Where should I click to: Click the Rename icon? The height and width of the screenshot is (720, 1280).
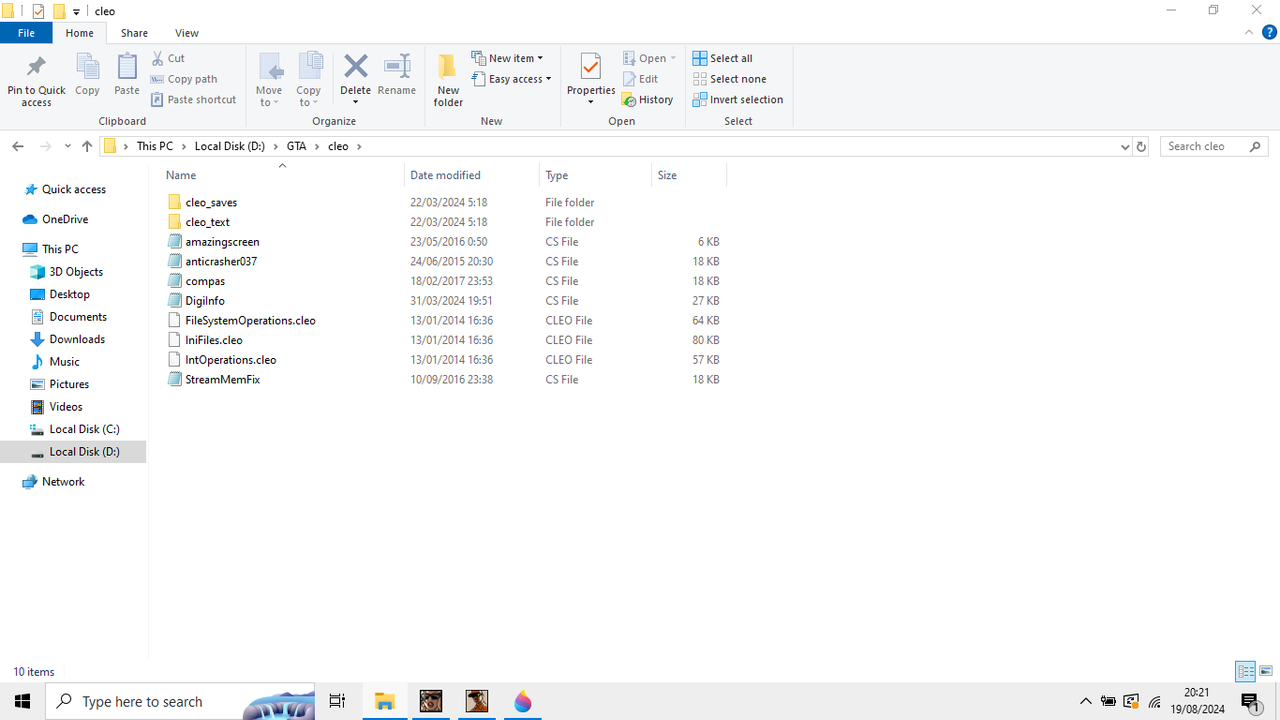click(x=397, y=66)
